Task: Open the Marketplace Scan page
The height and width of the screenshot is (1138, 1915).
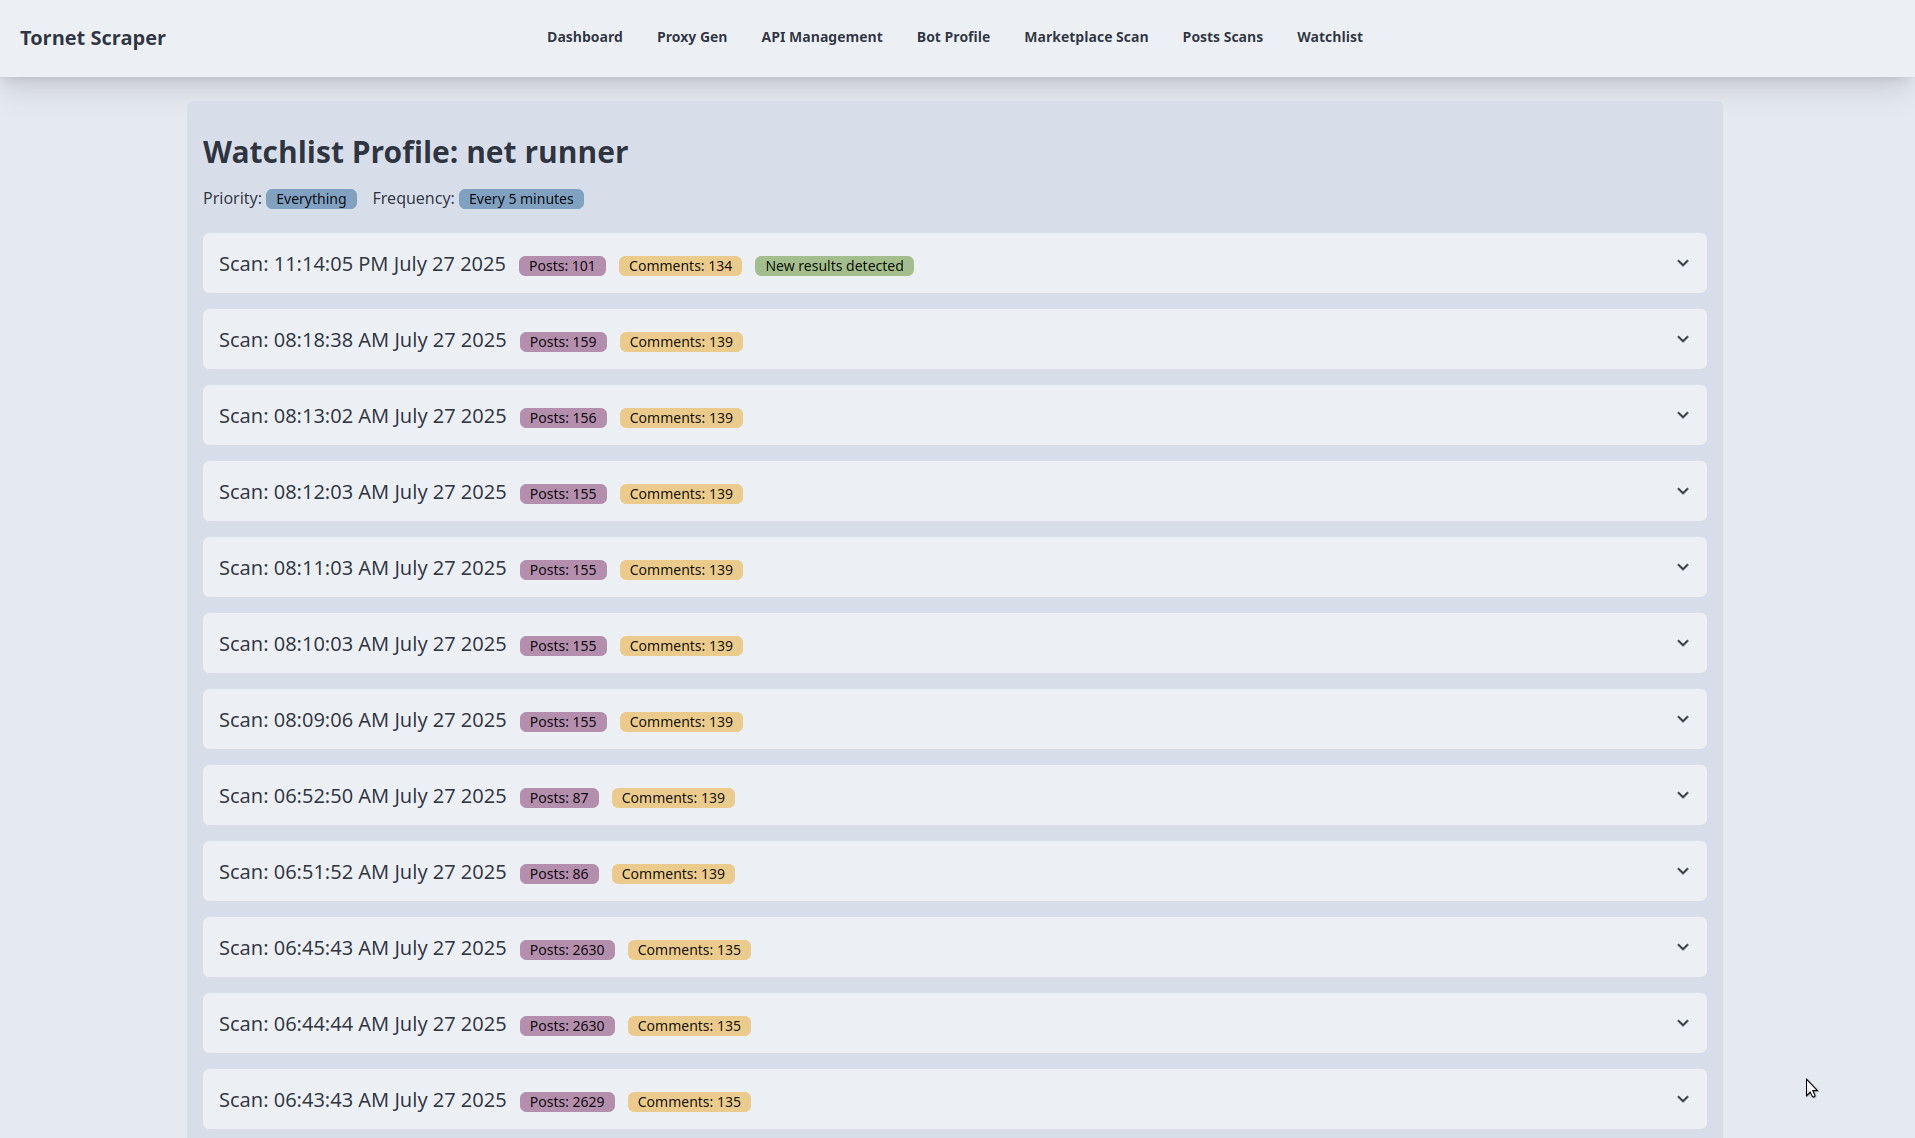Action: click(x=1086, y=37)
